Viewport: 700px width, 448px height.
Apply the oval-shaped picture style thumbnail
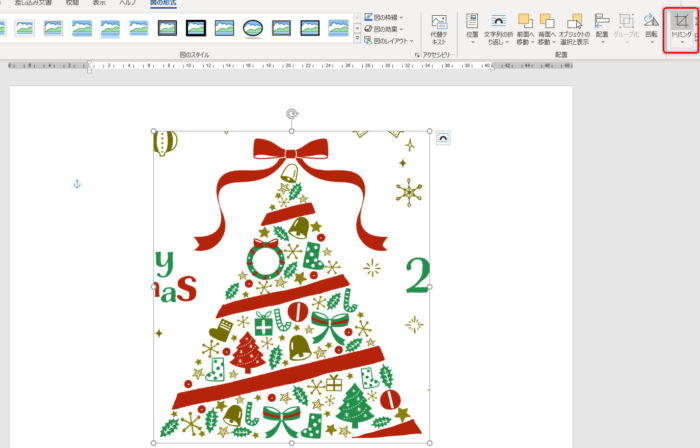coord(254,28)
